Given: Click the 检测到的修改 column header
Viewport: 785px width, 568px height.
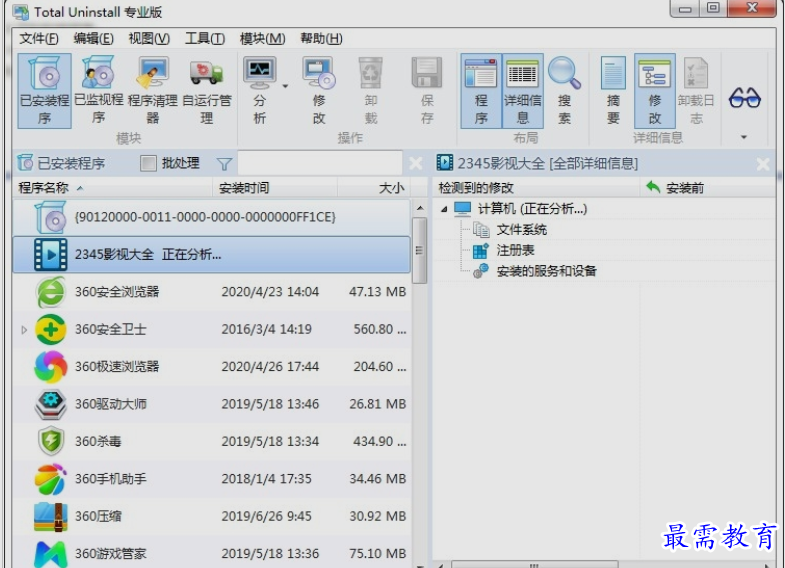Looking at the screenshot, I should (536, 188).
